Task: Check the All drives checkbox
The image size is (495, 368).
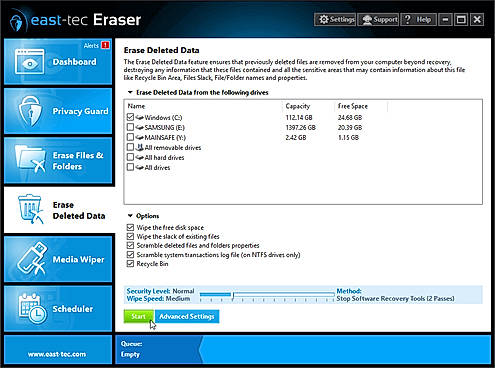Action: tap(130, 167)
